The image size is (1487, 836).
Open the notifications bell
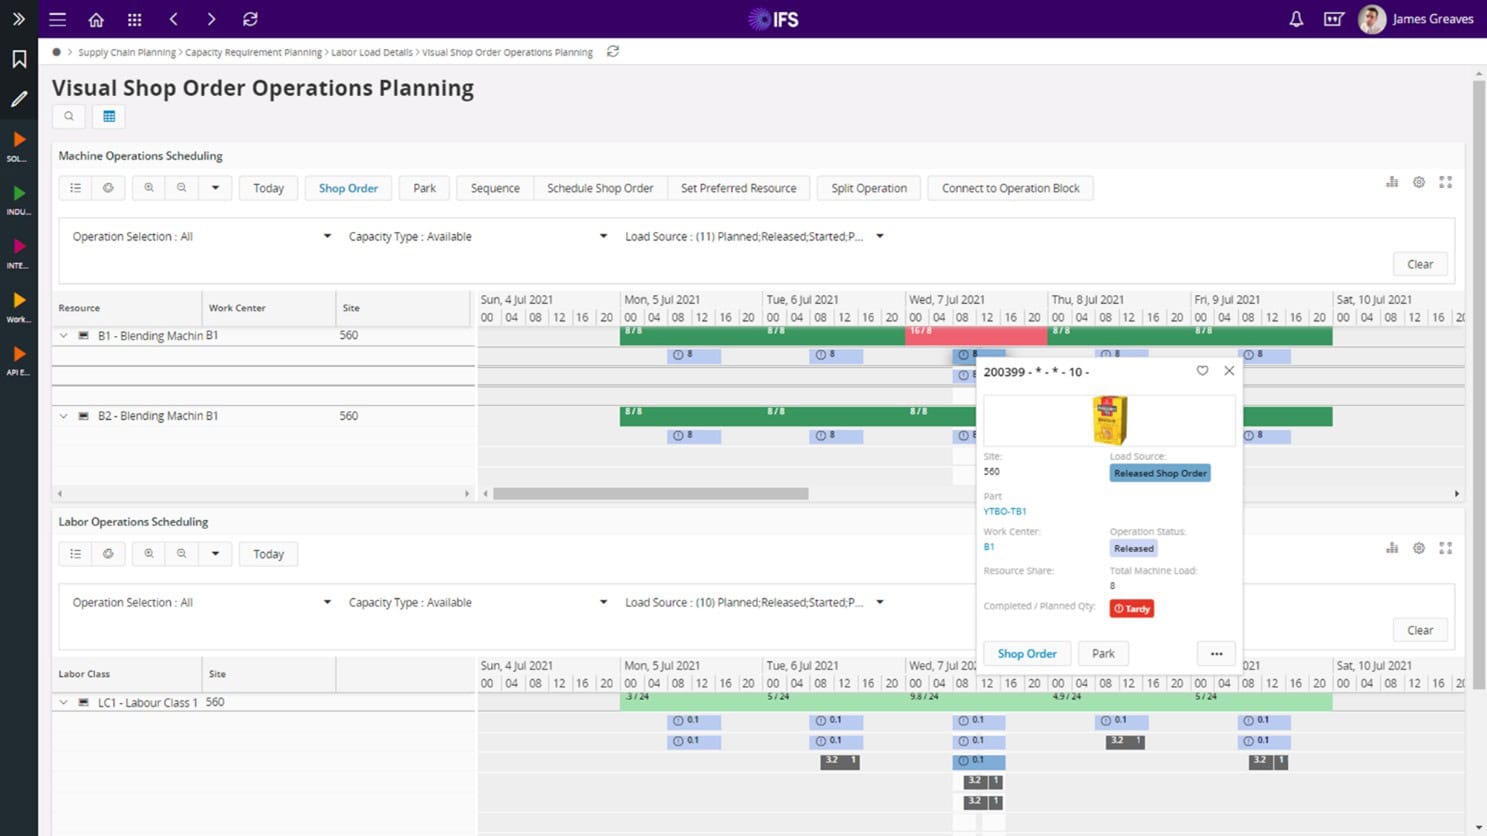click(x=1296, y=19)
